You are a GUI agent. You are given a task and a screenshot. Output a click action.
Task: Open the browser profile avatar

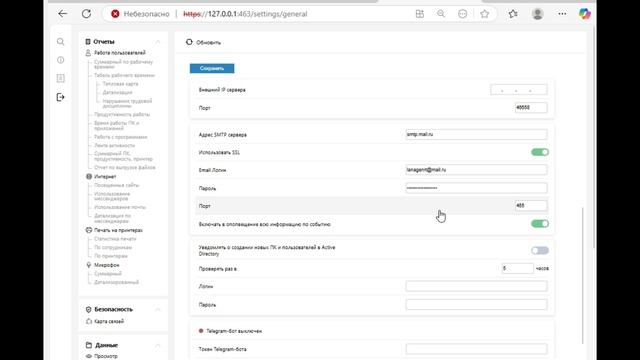point(538,14)
